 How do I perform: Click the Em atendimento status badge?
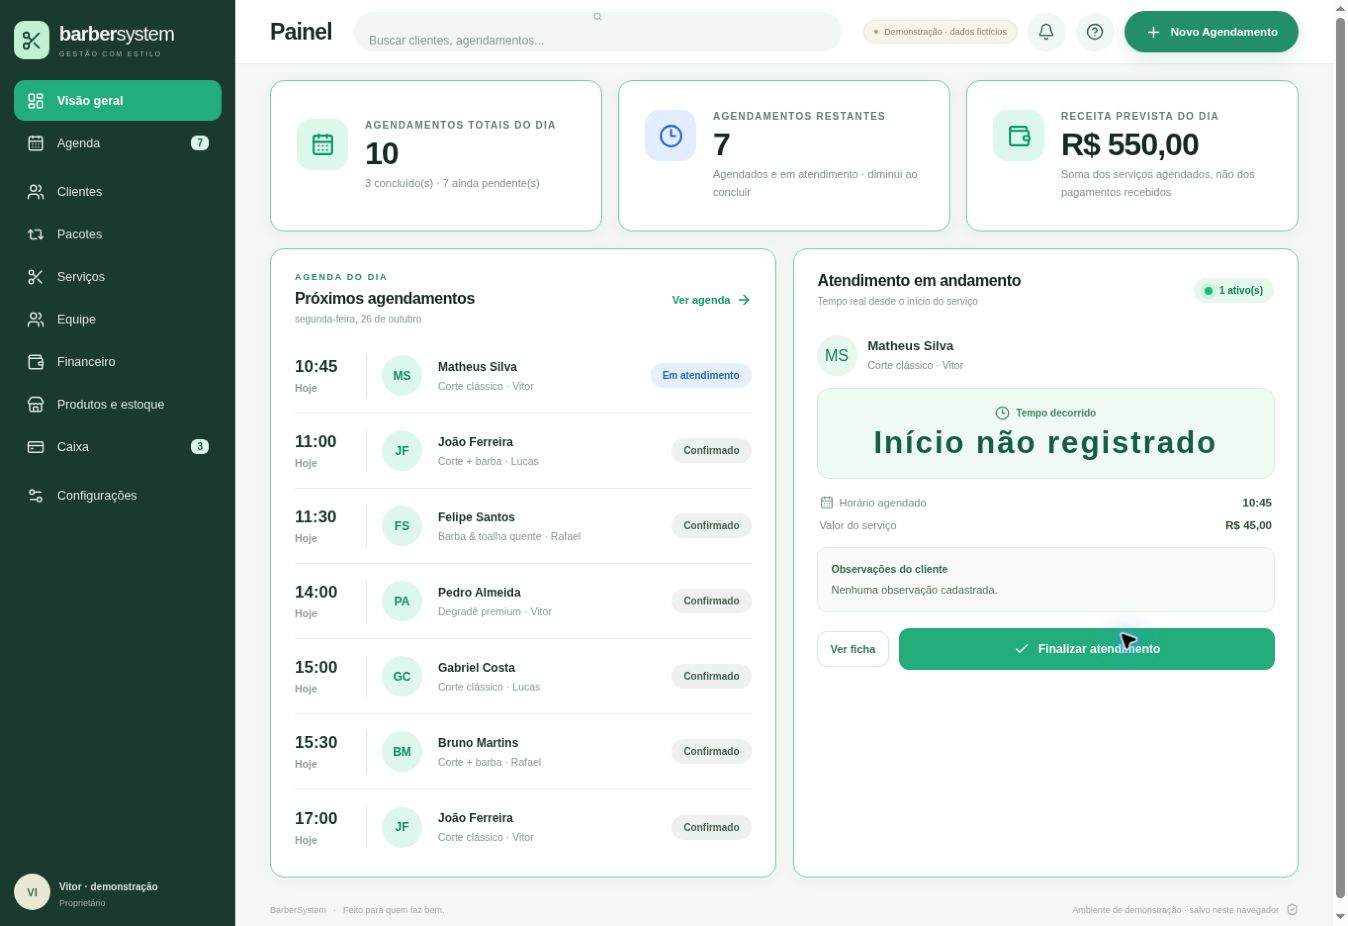tap(701, 376)
